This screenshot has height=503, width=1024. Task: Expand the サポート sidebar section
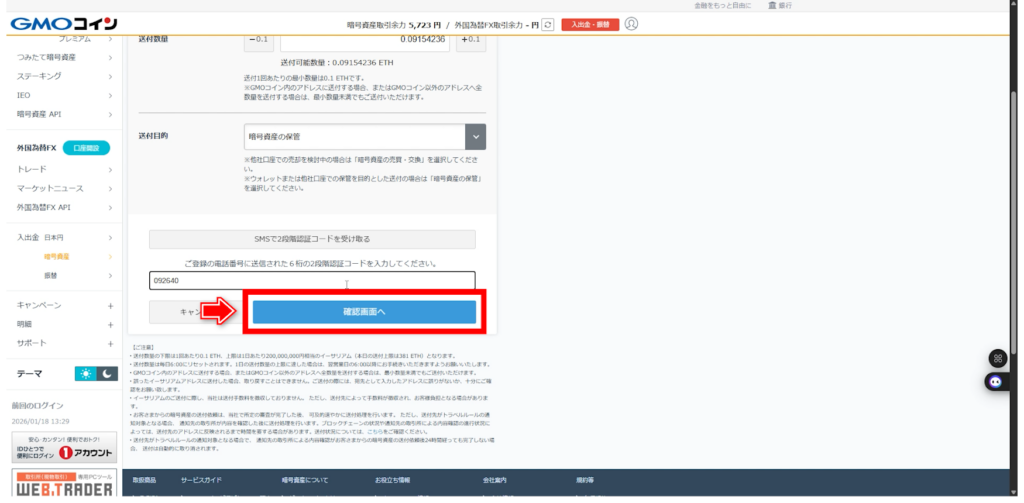tap(63, 343)
